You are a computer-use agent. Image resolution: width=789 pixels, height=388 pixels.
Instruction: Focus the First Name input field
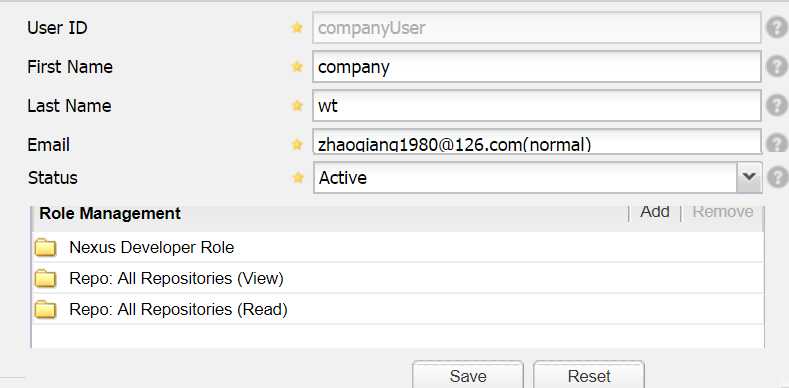pos(536,66)
